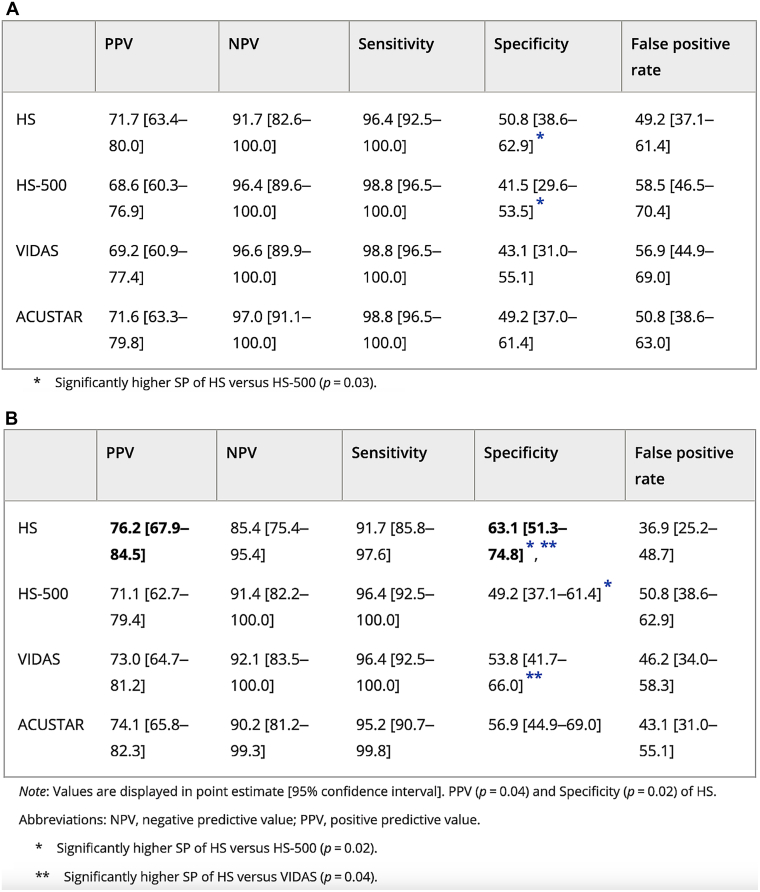The image size is (760, 892).
Task: Click the VIDAS row label in table B
Action: click(39, 659)
